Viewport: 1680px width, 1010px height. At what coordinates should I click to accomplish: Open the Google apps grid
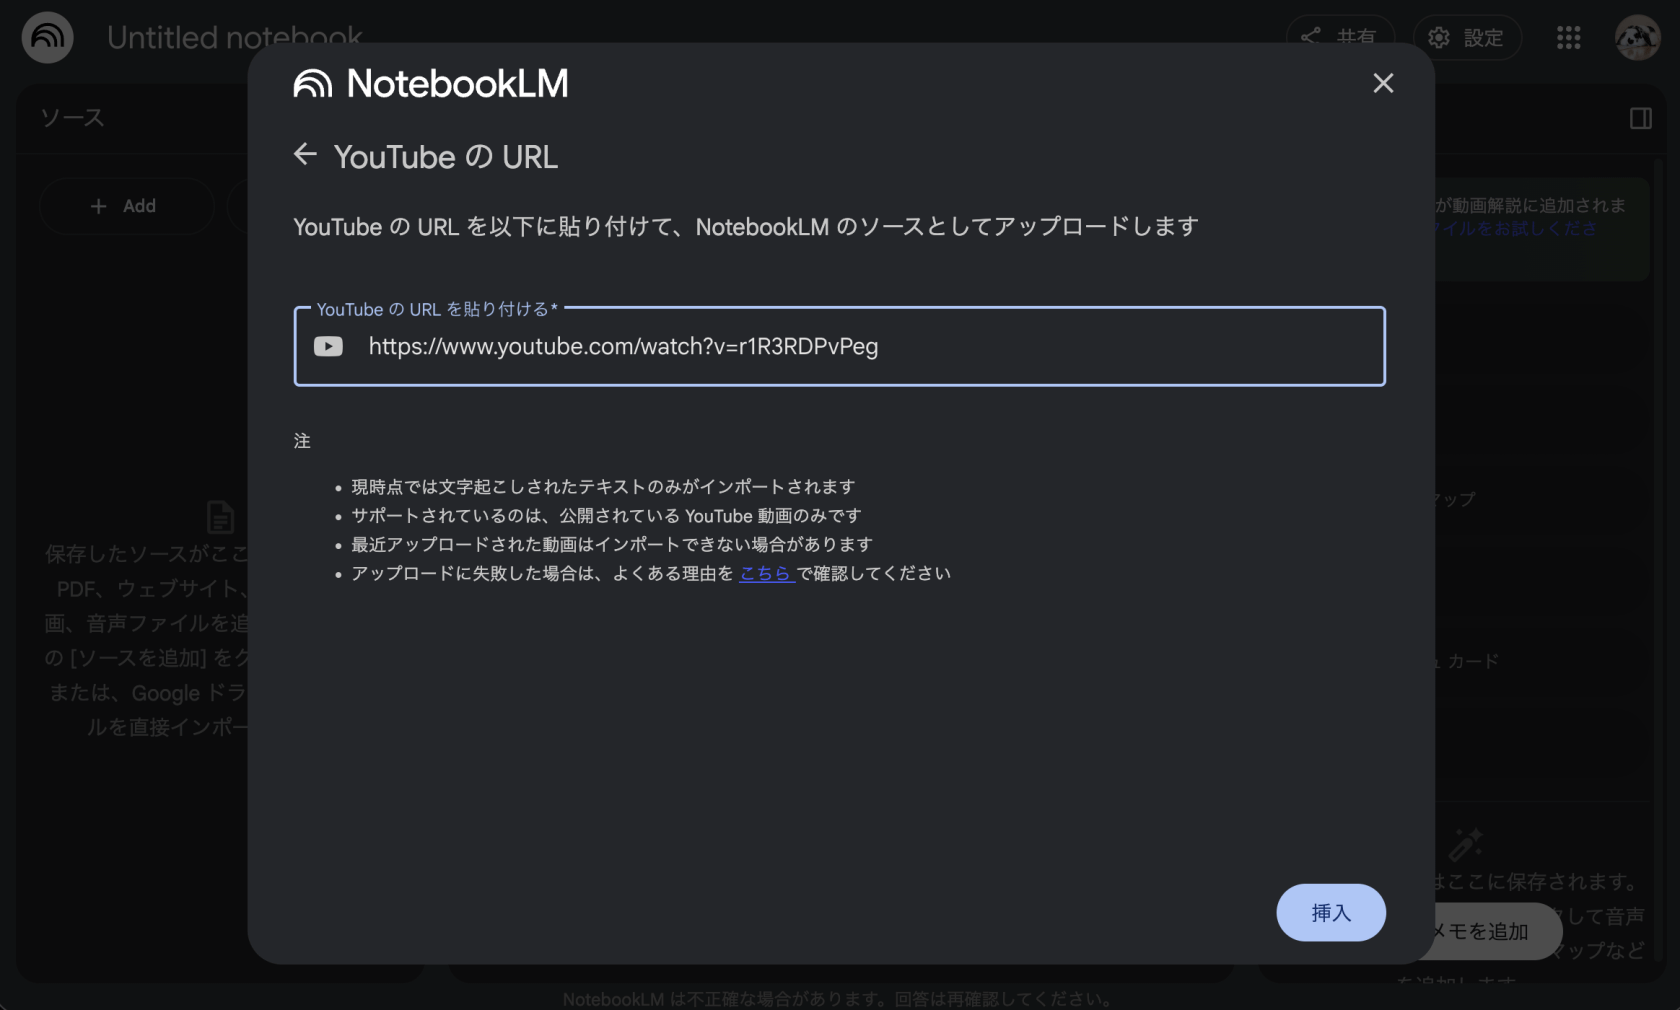point(1568,38)
